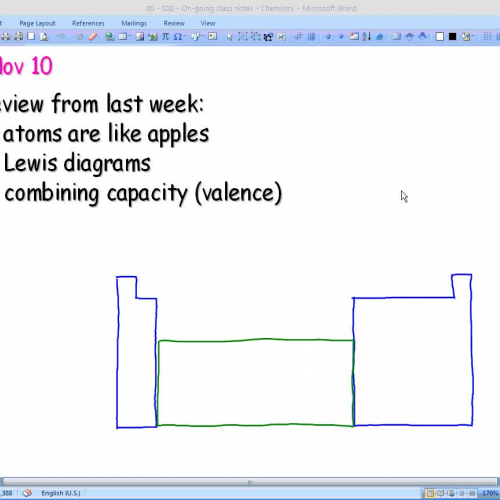Switch to Web Layout view button
The image size is (500, 500).
[x=451, y=493]
